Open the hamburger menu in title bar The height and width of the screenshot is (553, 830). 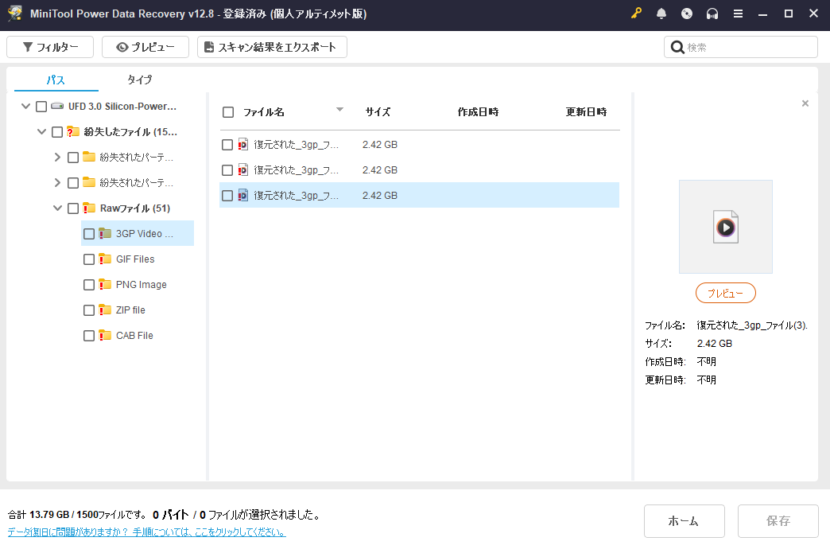(737, 14)
